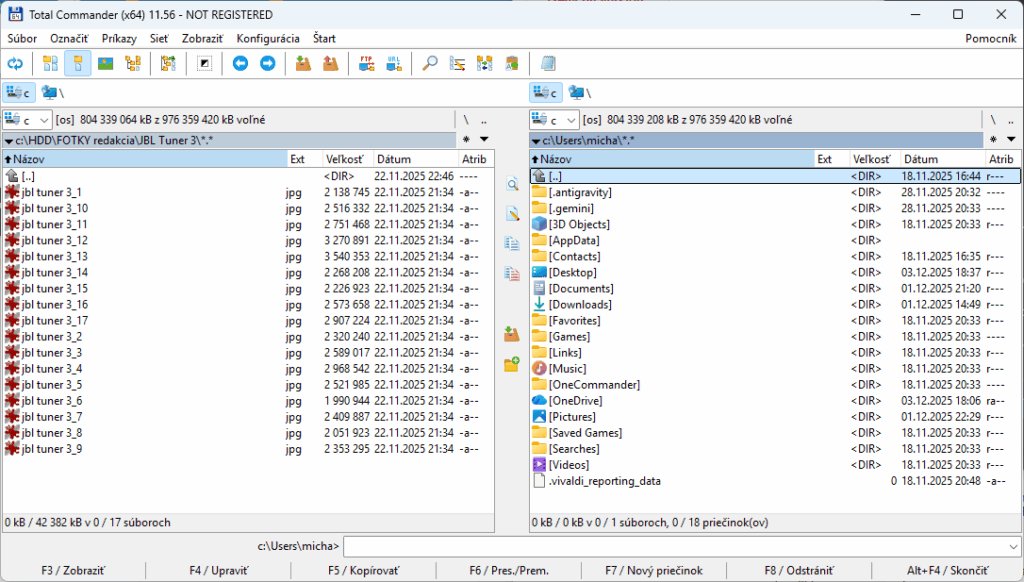Viewport: 1024px width, 582px height.
Task: Click the edit file icon between panels
Action: tap(512, 213)
